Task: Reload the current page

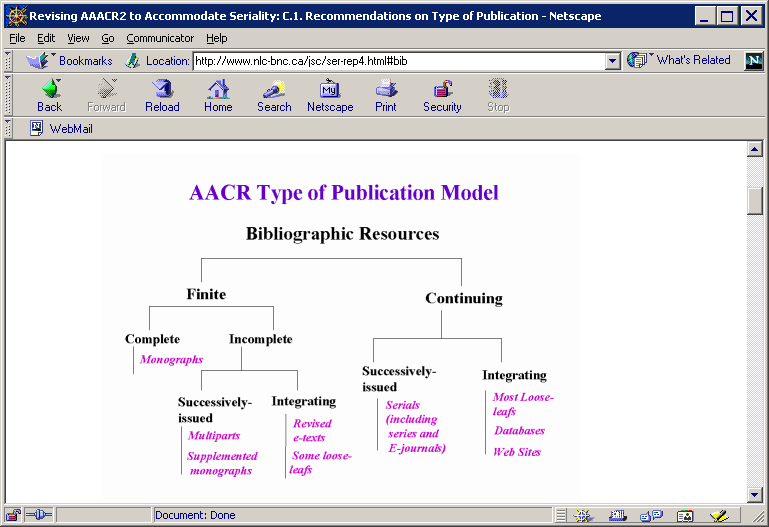Action: pos(162,96)
